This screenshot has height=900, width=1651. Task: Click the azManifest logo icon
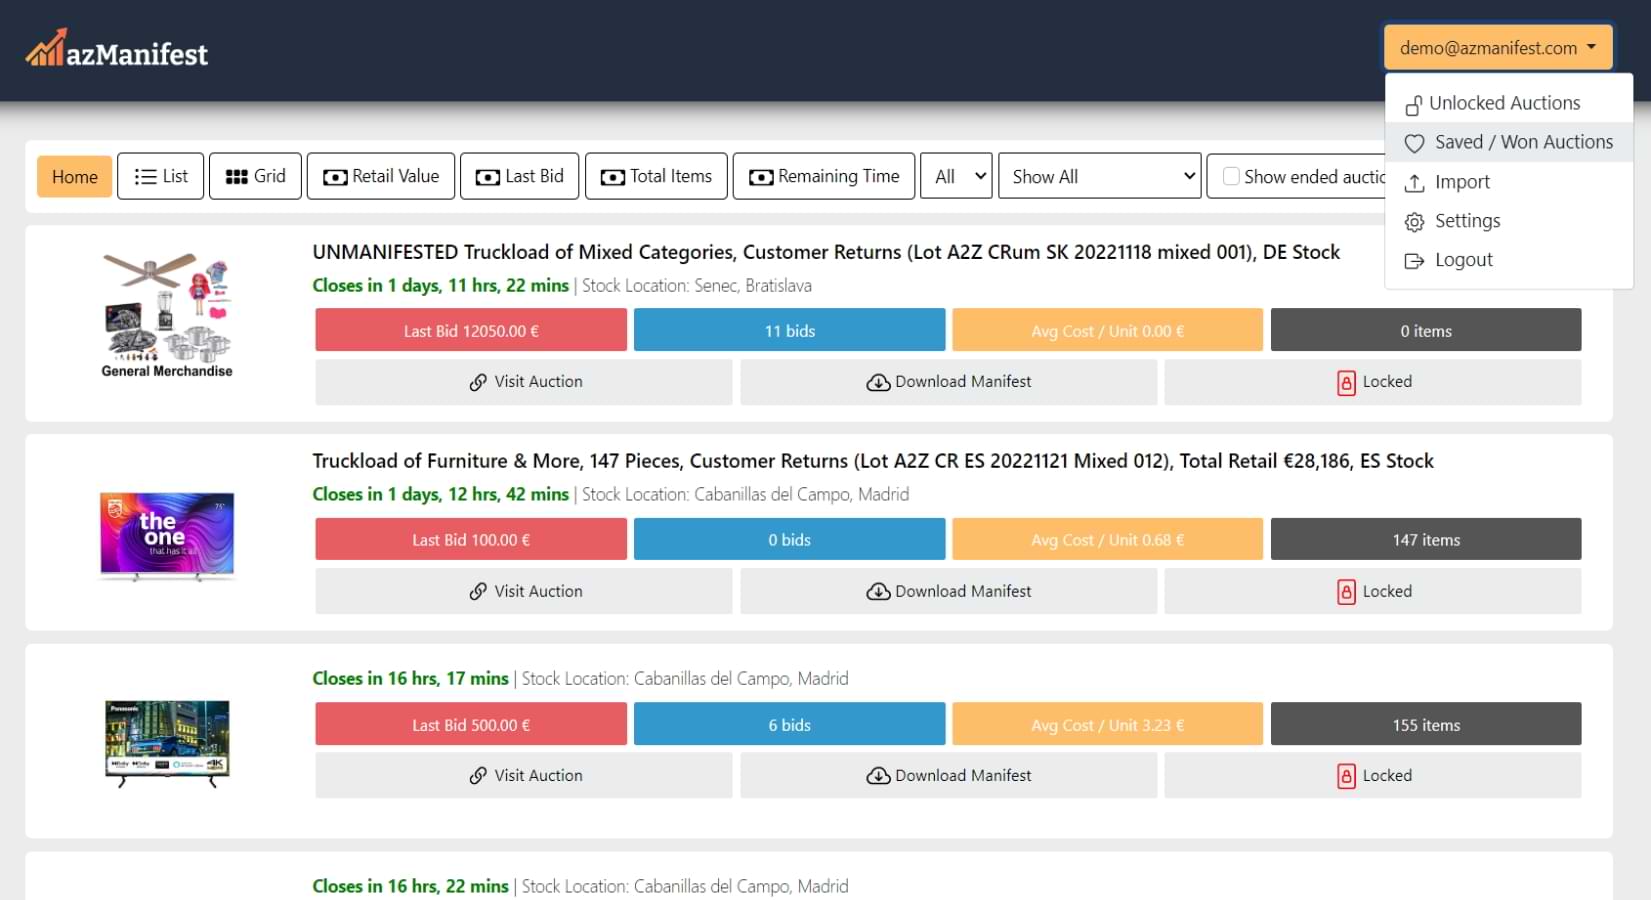pos(46,49)
